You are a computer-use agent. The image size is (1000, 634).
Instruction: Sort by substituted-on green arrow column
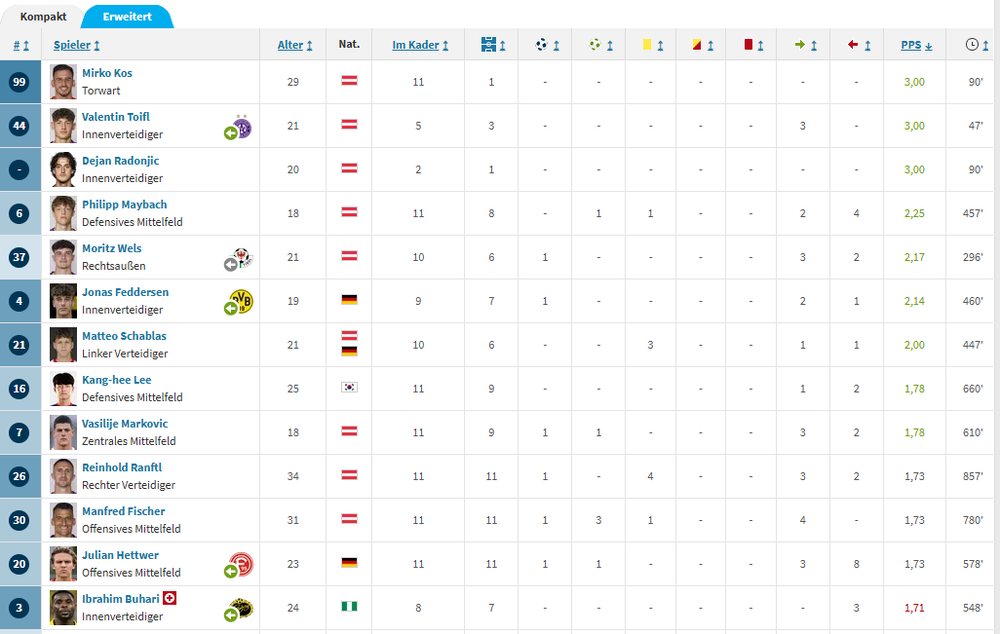click(x=805, y=45)
